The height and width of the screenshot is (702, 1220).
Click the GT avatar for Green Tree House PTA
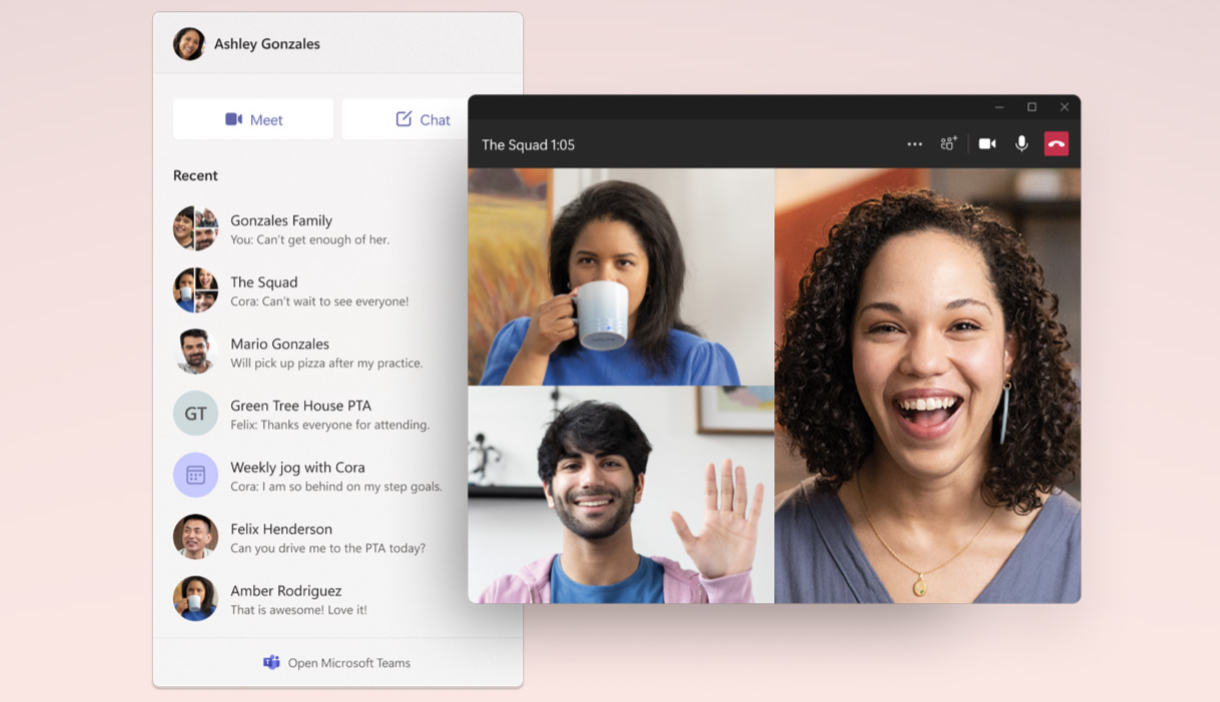point(195,413)
